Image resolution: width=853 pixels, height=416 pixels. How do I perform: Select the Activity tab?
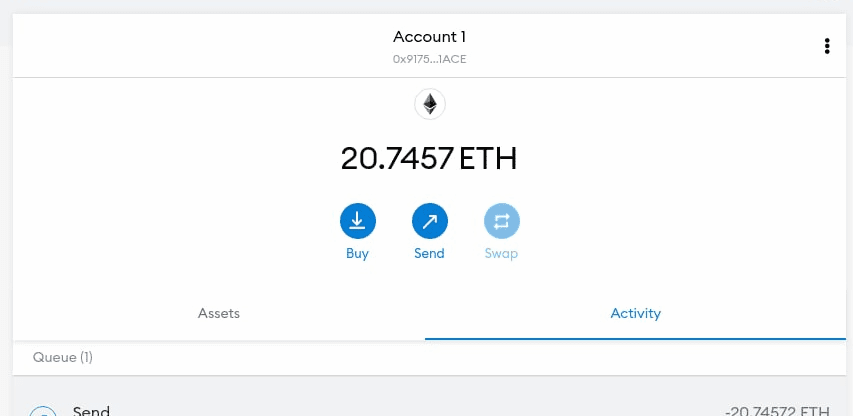click(x=636, y=313)
